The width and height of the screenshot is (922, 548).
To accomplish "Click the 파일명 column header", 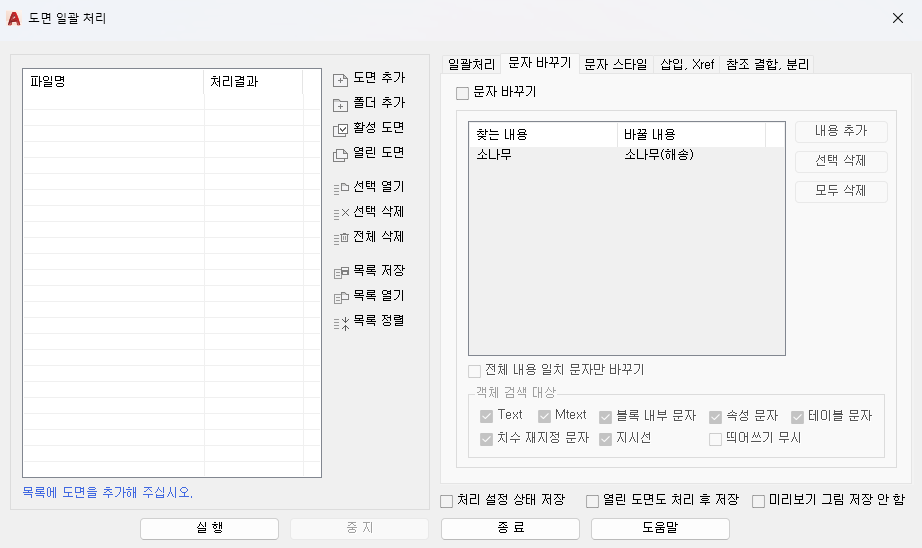I will click(x=113, y=82).
